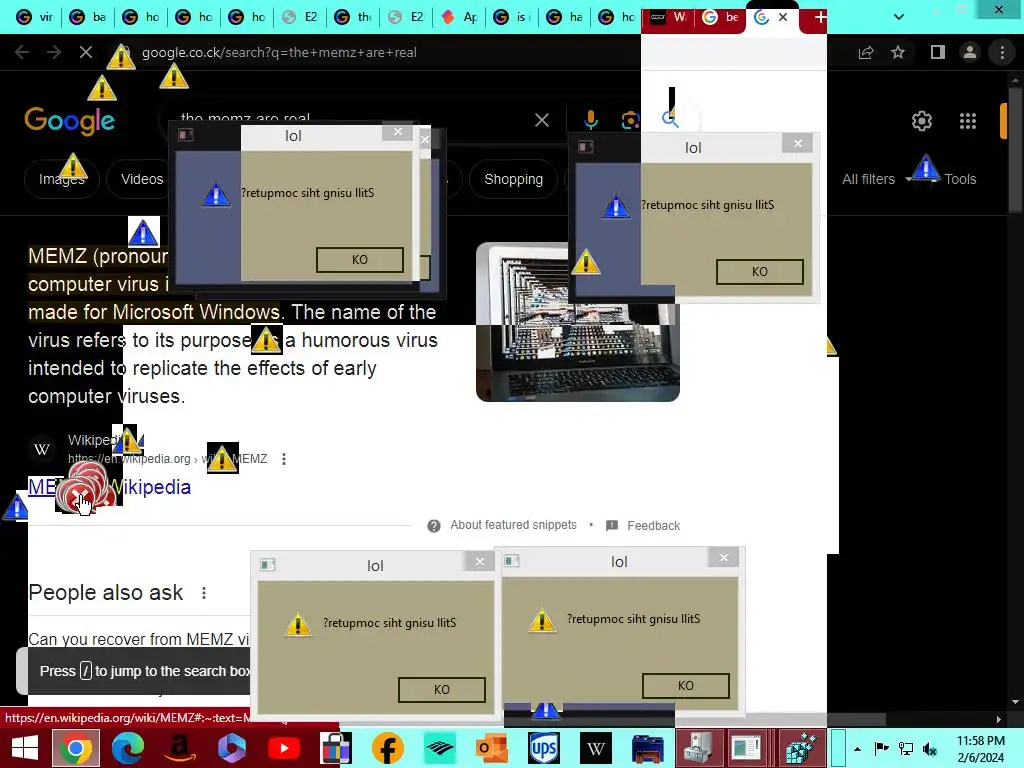1024x768 pixels.
Task: Start a voice search with the microphone
Action: click(590, 120)
